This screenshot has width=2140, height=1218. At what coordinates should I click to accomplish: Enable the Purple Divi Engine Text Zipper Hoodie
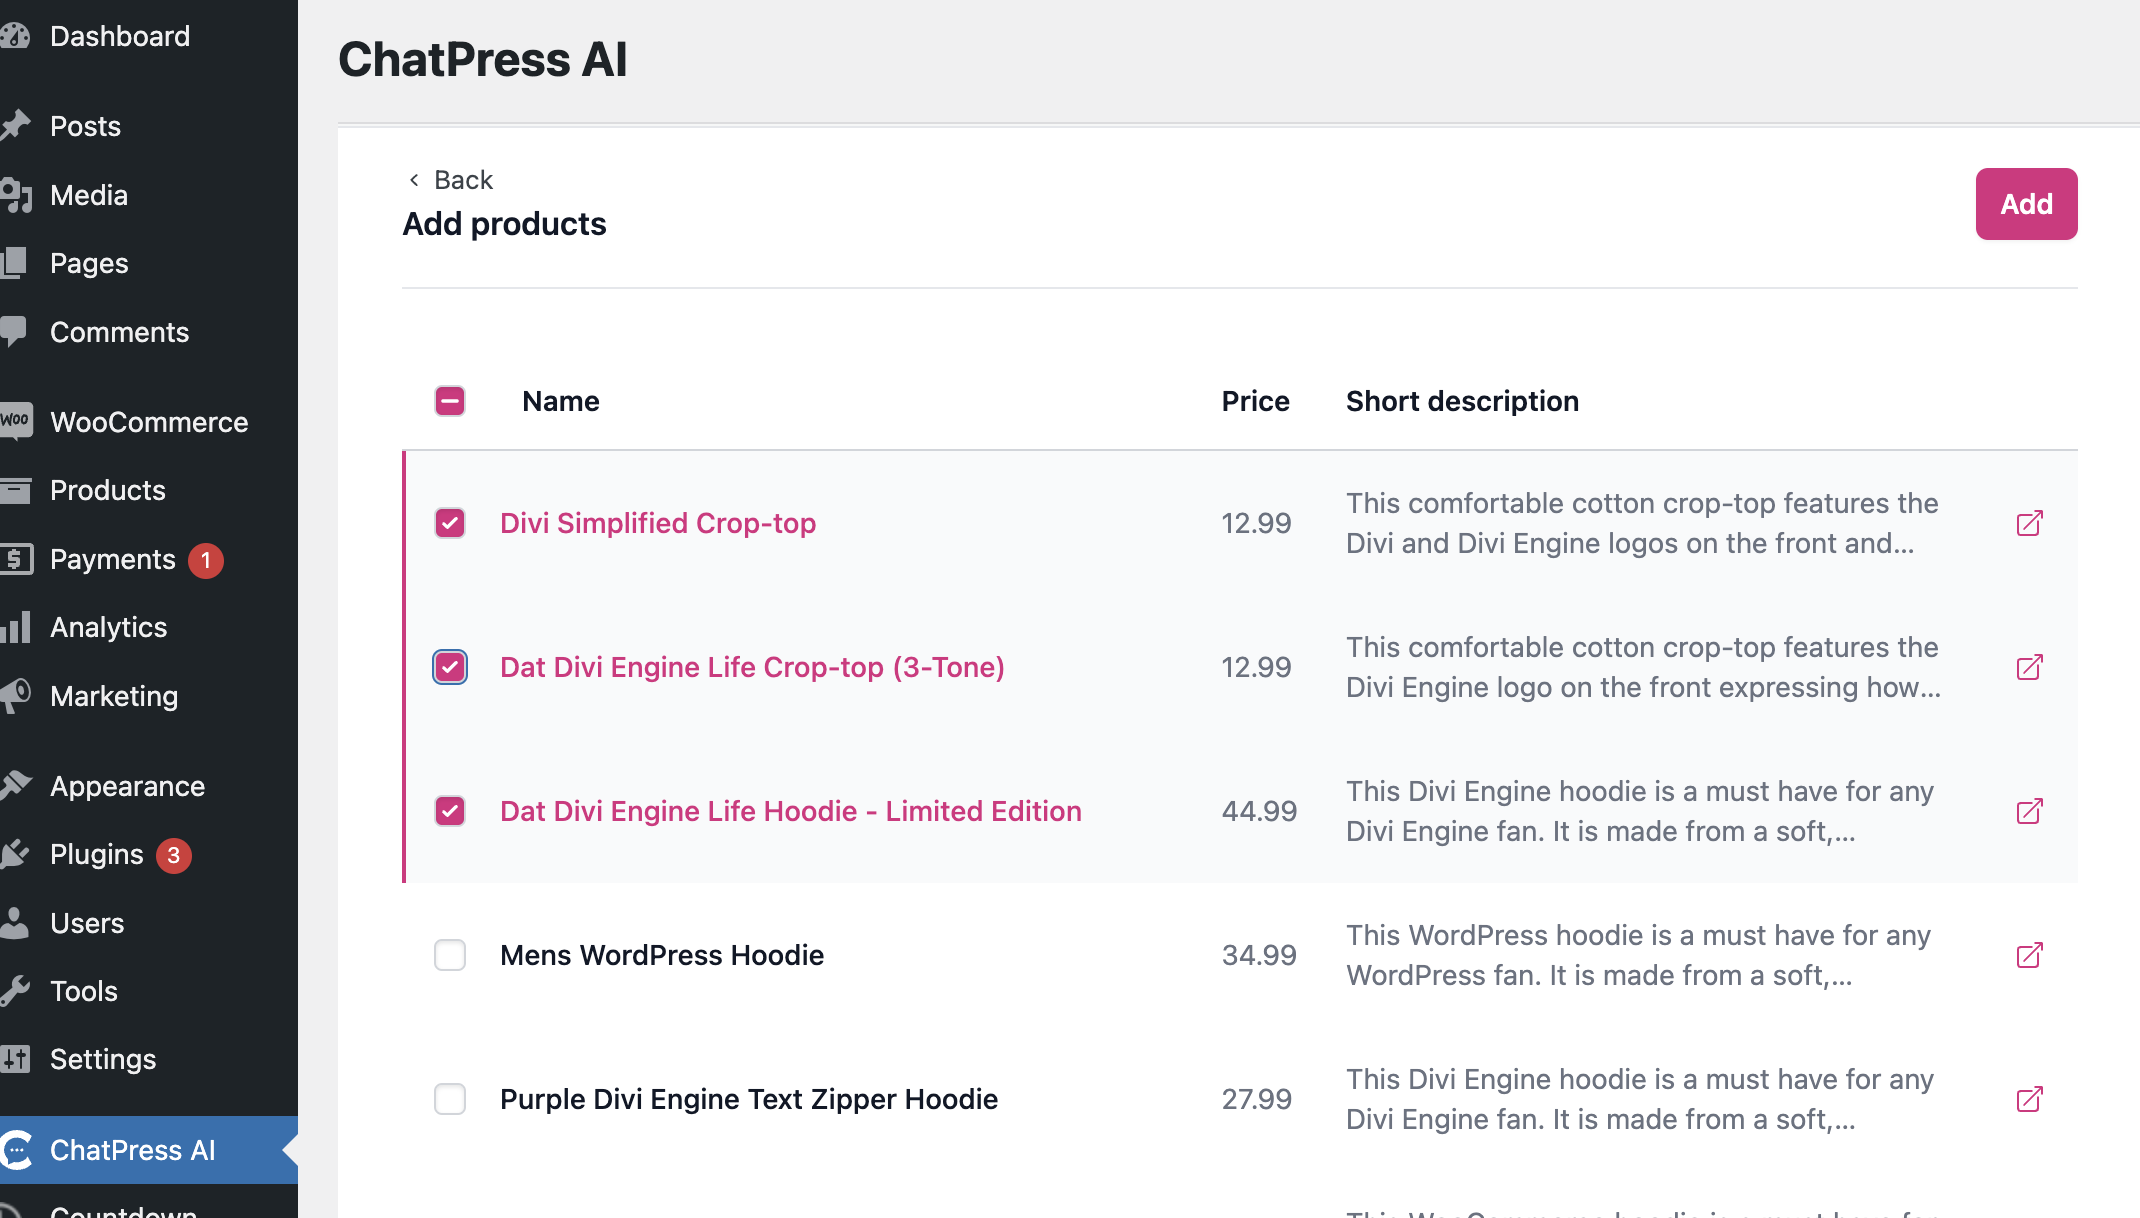point(449,1099)
